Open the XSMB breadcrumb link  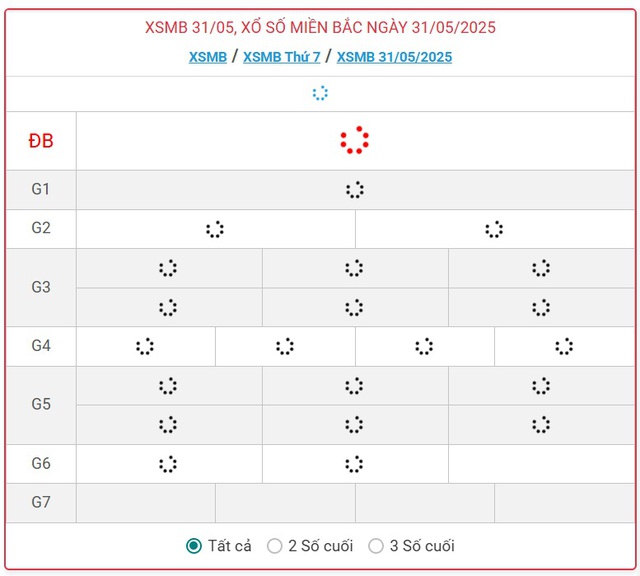point(207,57)
